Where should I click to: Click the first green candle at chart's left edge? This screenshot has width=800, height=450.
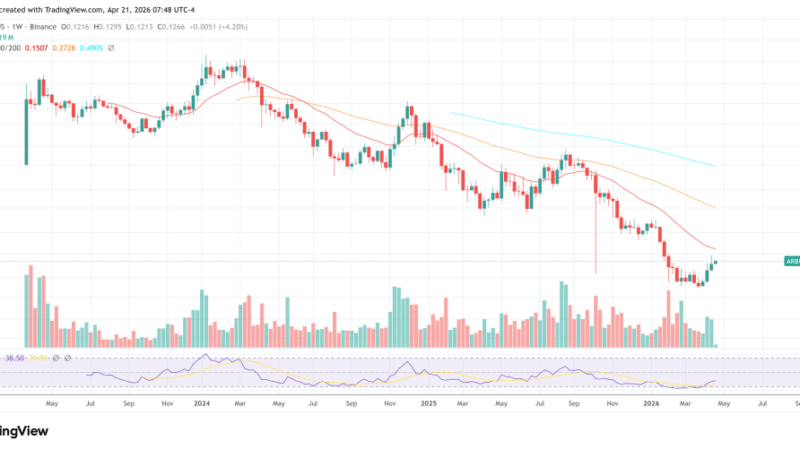coord(26,132)
